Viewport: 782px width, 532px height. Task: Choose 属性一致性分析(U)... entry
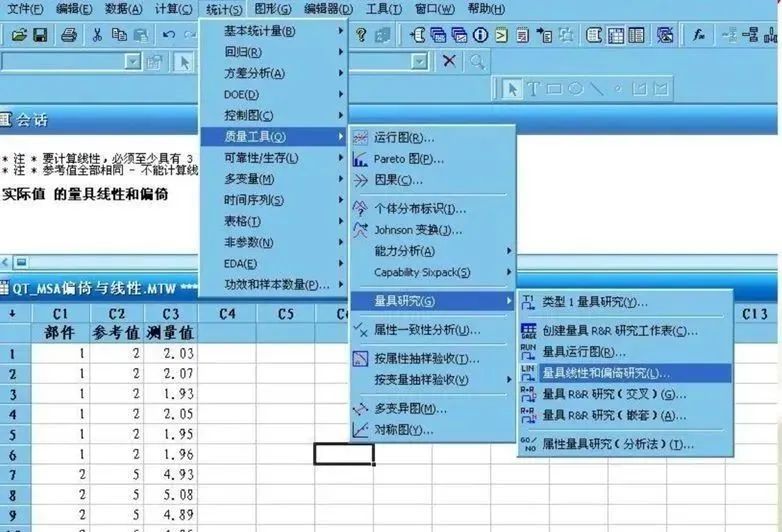[433, 330]
